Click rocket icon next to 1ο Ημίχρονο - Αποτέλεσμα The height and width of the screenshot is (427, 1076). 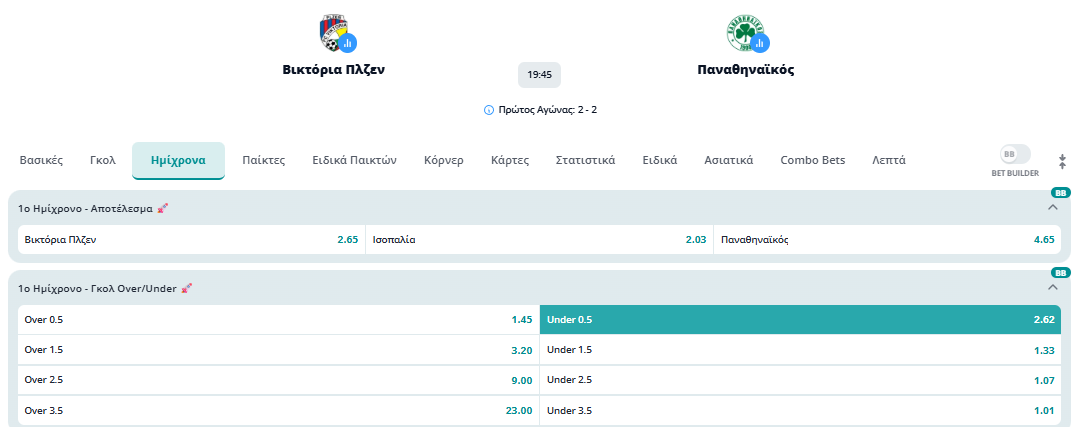(163, 208)
